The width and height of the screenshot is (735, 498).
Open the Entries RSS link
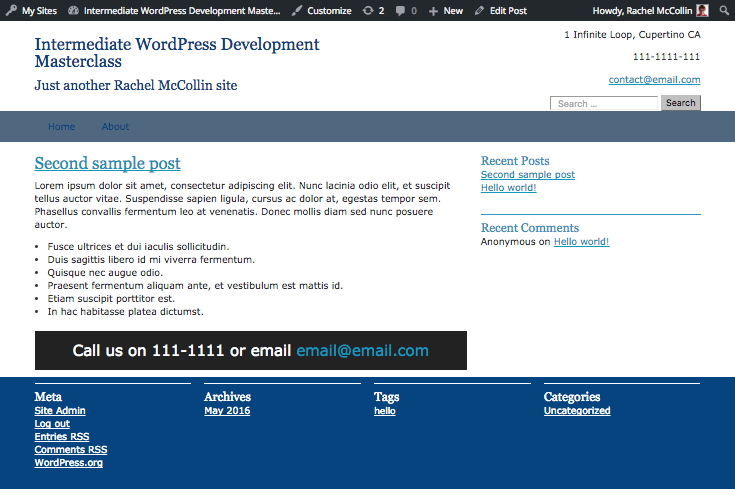coord(62,437)
